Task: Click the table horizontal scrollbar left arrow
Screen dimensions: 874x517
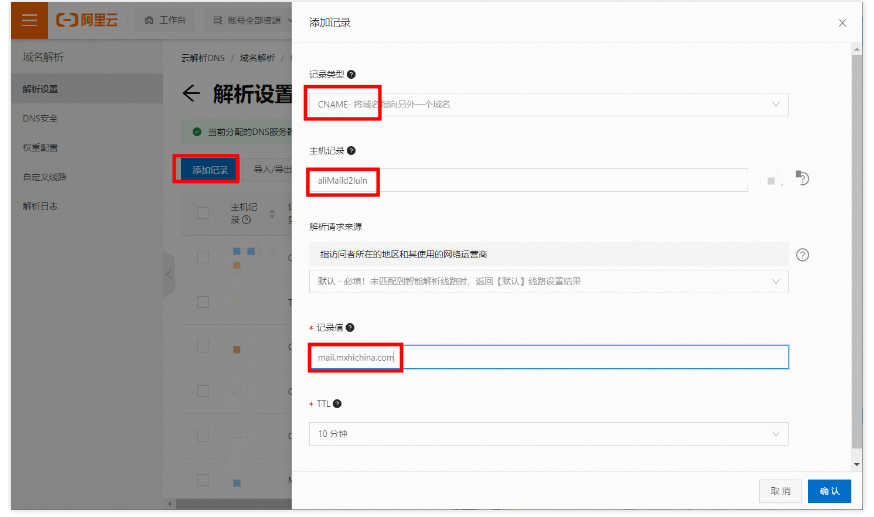Action: 170,504
